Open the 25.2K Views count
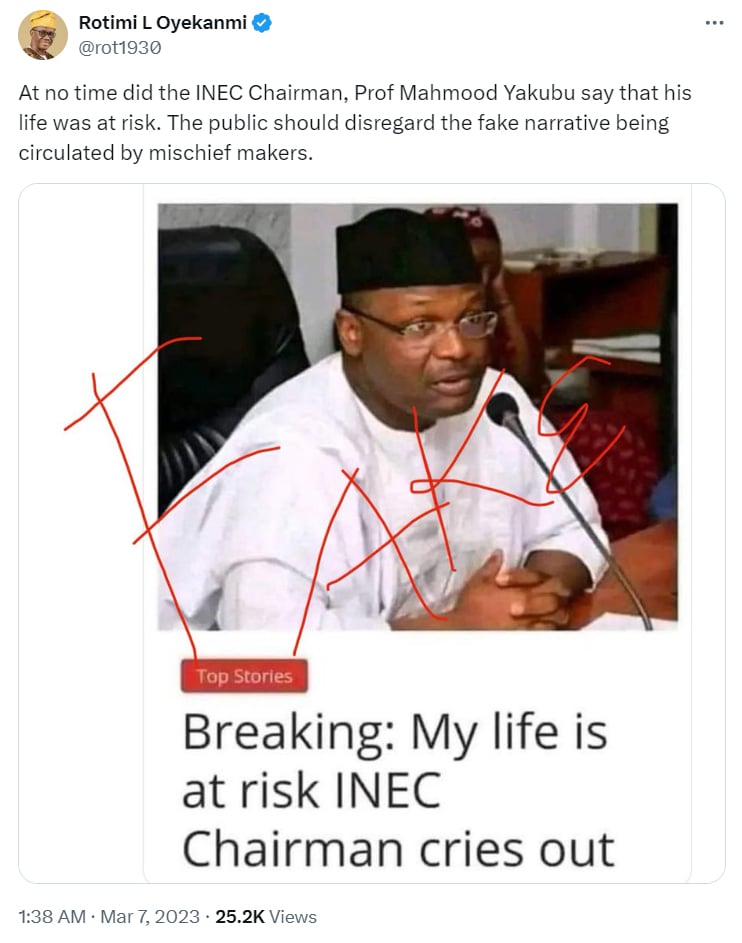742x943 pixels. 266,917
